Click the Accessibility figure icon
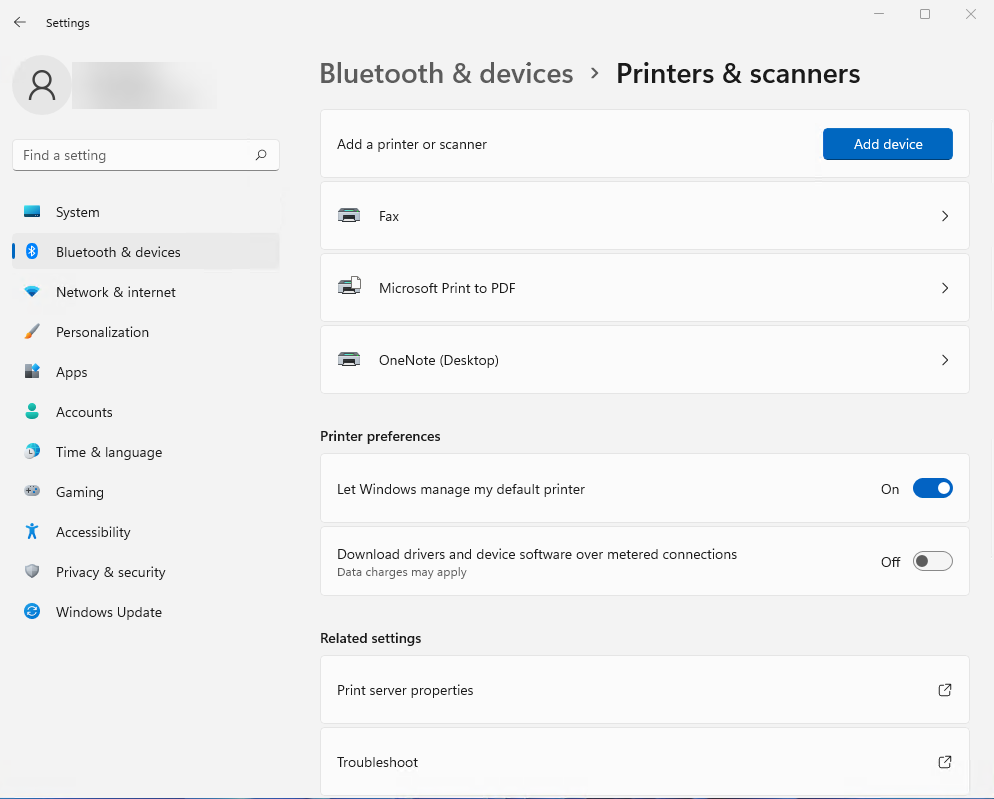 coord(32,531)
